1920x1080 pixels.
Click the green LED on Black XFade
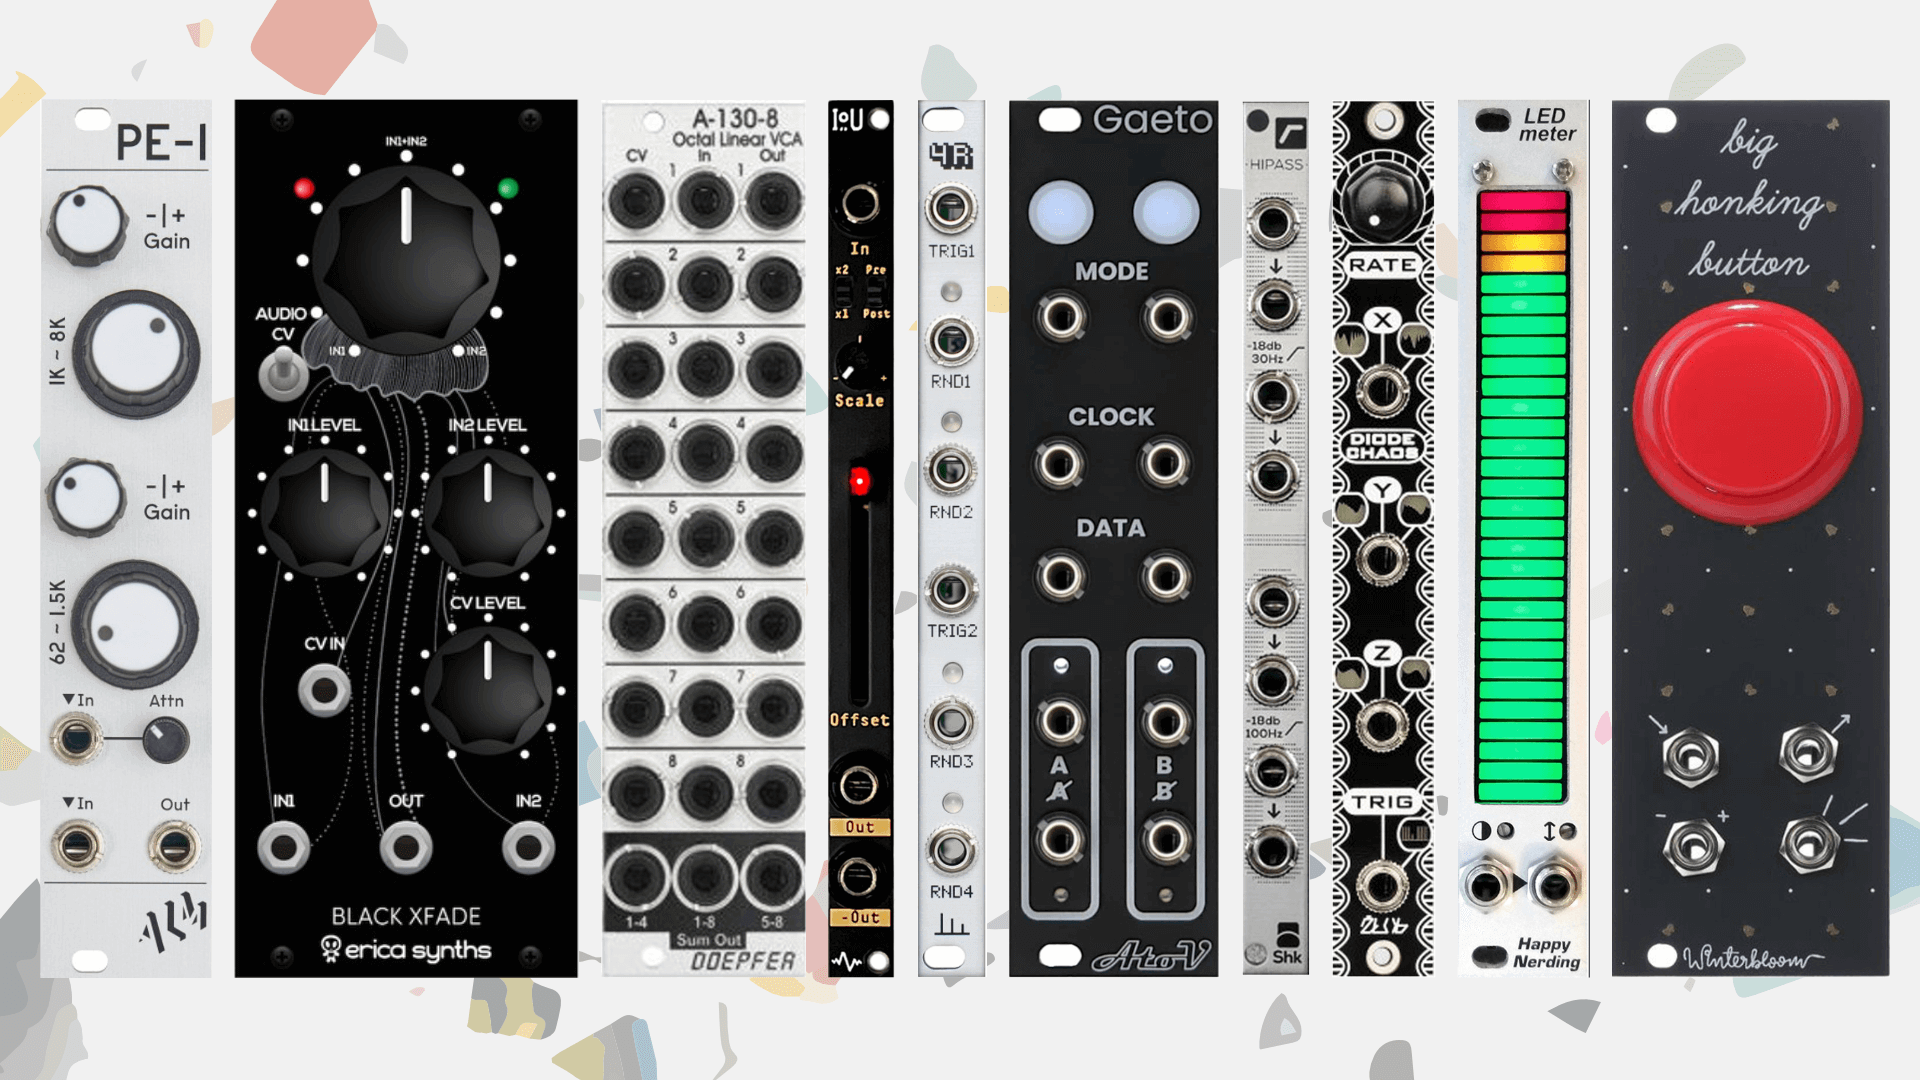point(508,188)
